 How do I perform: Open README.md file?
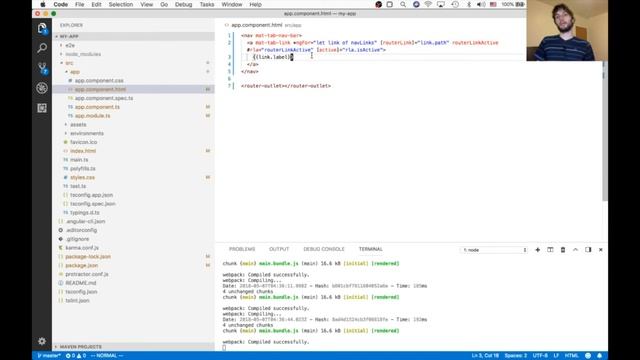81,283
